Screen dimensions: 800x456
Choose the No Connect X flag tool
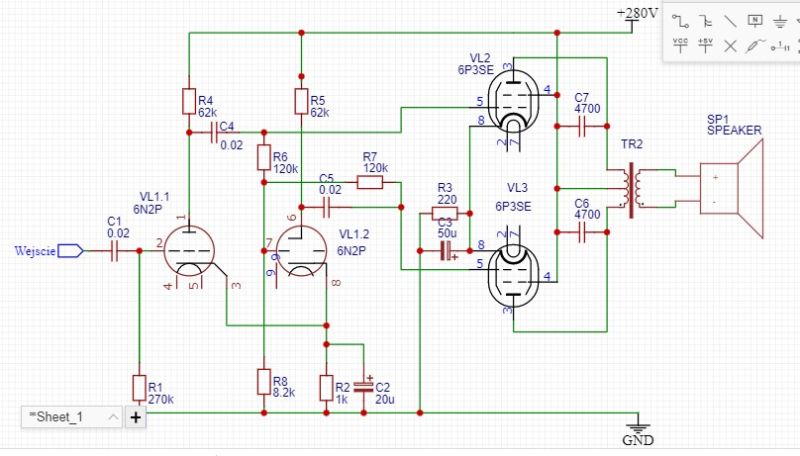pos(730,46)
